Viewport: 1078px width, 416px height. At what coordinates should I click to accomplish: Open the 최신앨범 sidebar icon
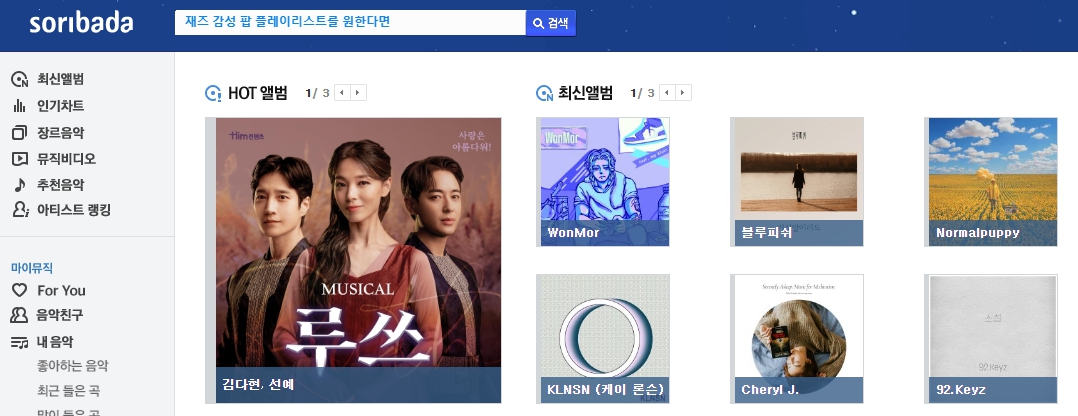coord(19,79)
